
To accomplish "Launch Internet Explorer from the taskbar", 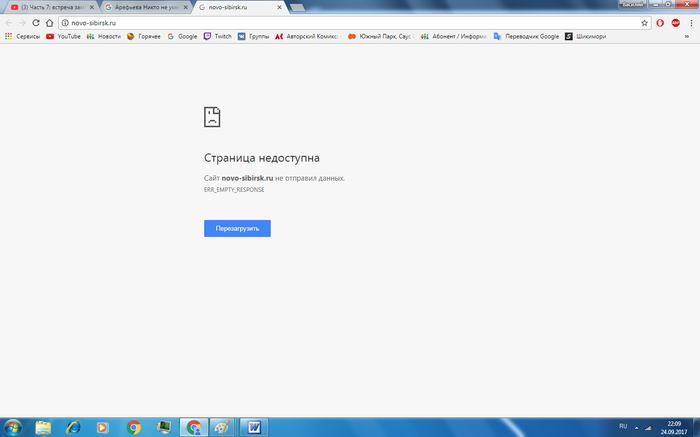I will [72, 427].
